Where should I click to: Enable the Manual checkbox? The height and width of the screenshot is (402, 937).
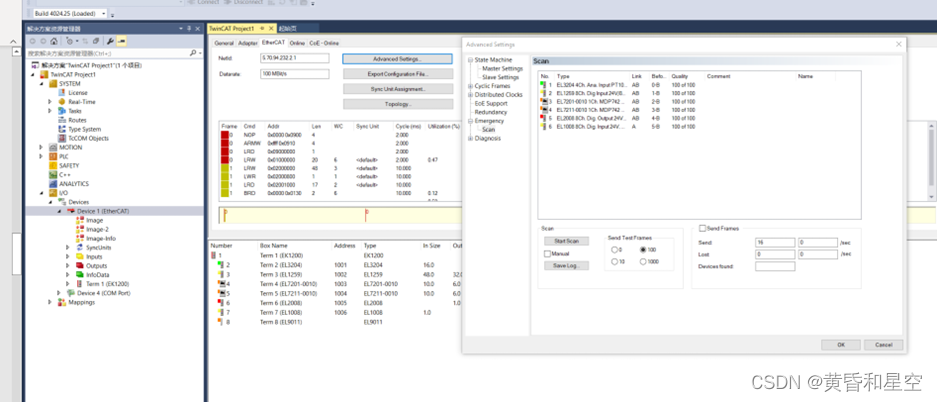coord(547,254)
